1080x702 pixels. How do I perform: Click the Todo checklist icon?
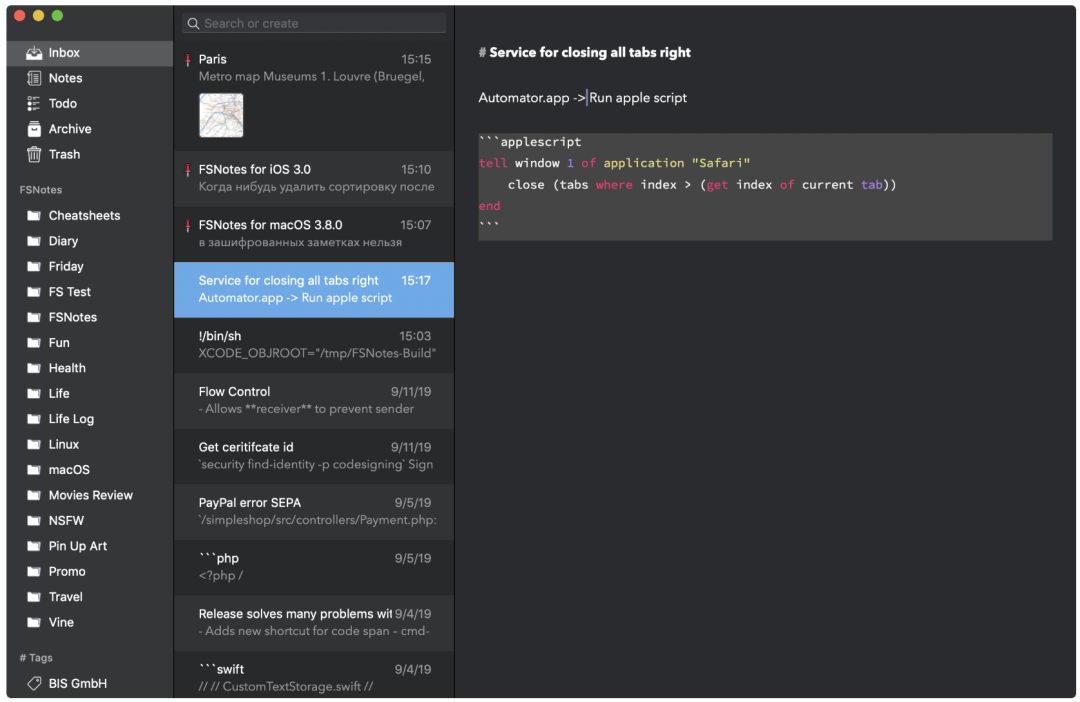click(x=34, y=104)
